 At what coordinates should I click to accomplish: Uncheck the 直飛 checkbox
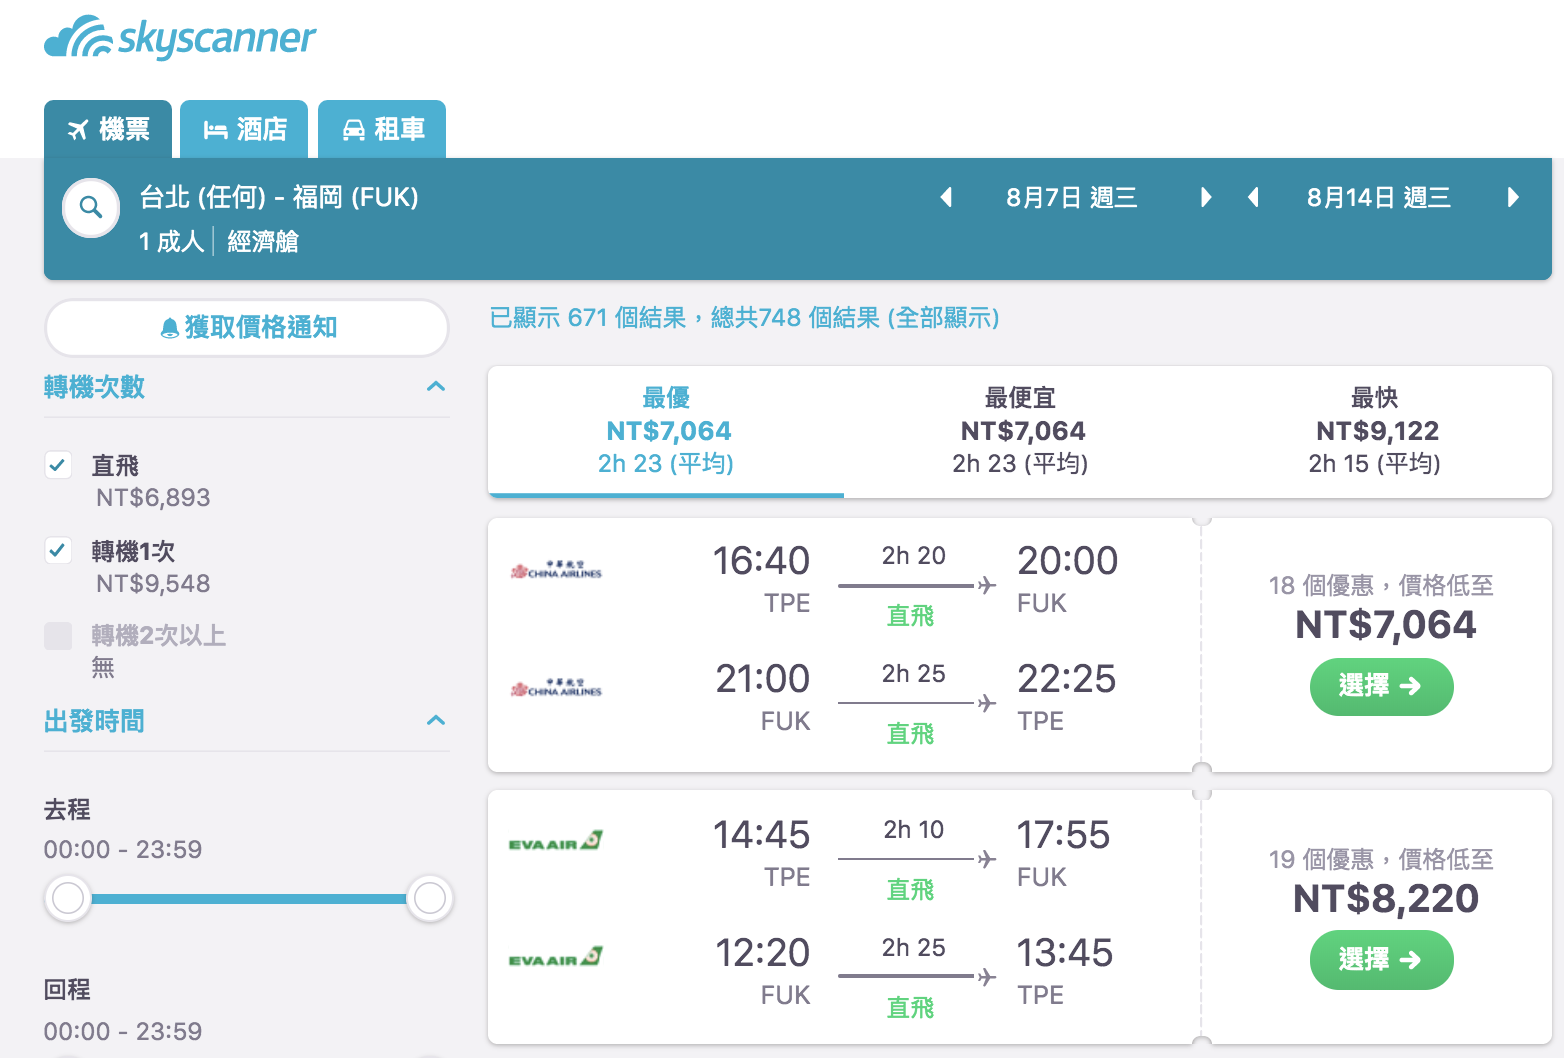pos(58,465)
